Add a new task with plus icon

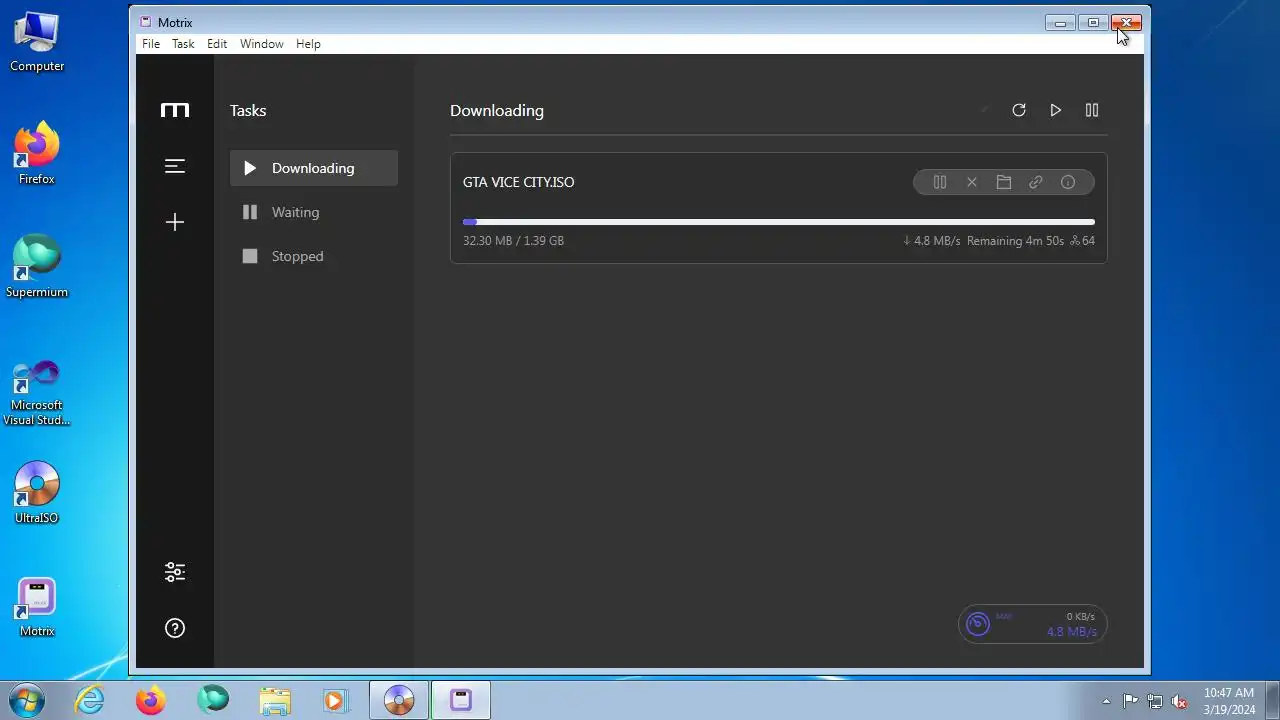(x=175, y=222)
